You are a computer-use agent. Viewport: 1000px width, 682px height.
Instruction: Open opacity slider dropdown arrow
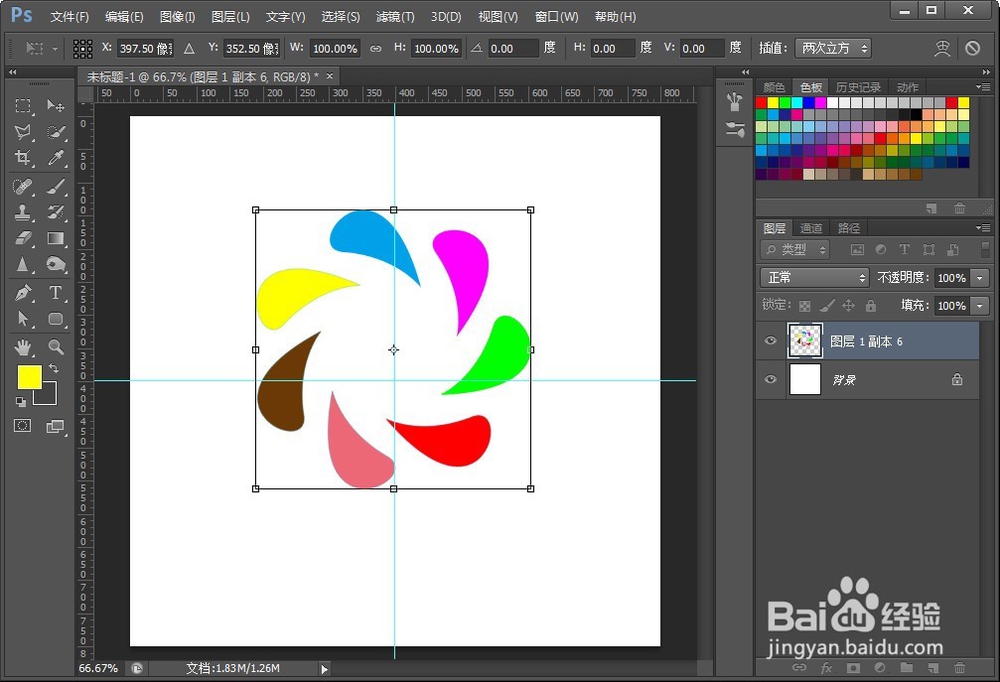(980, 278)
